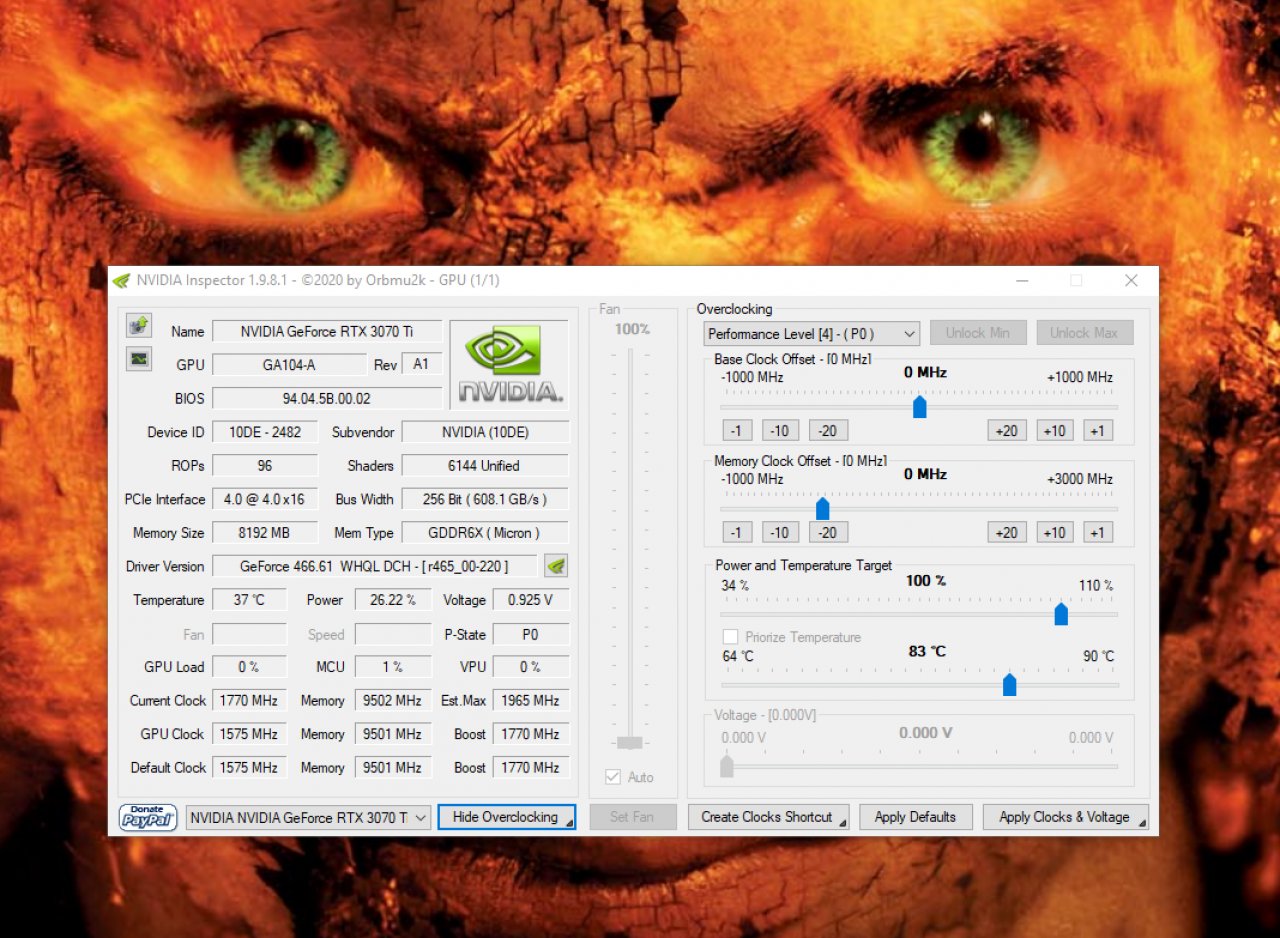Viewport: 1280px width, 938px height.
Task: Click the PCIe Interface value 4.0 @ 4.0 x16
Action: 265,499
